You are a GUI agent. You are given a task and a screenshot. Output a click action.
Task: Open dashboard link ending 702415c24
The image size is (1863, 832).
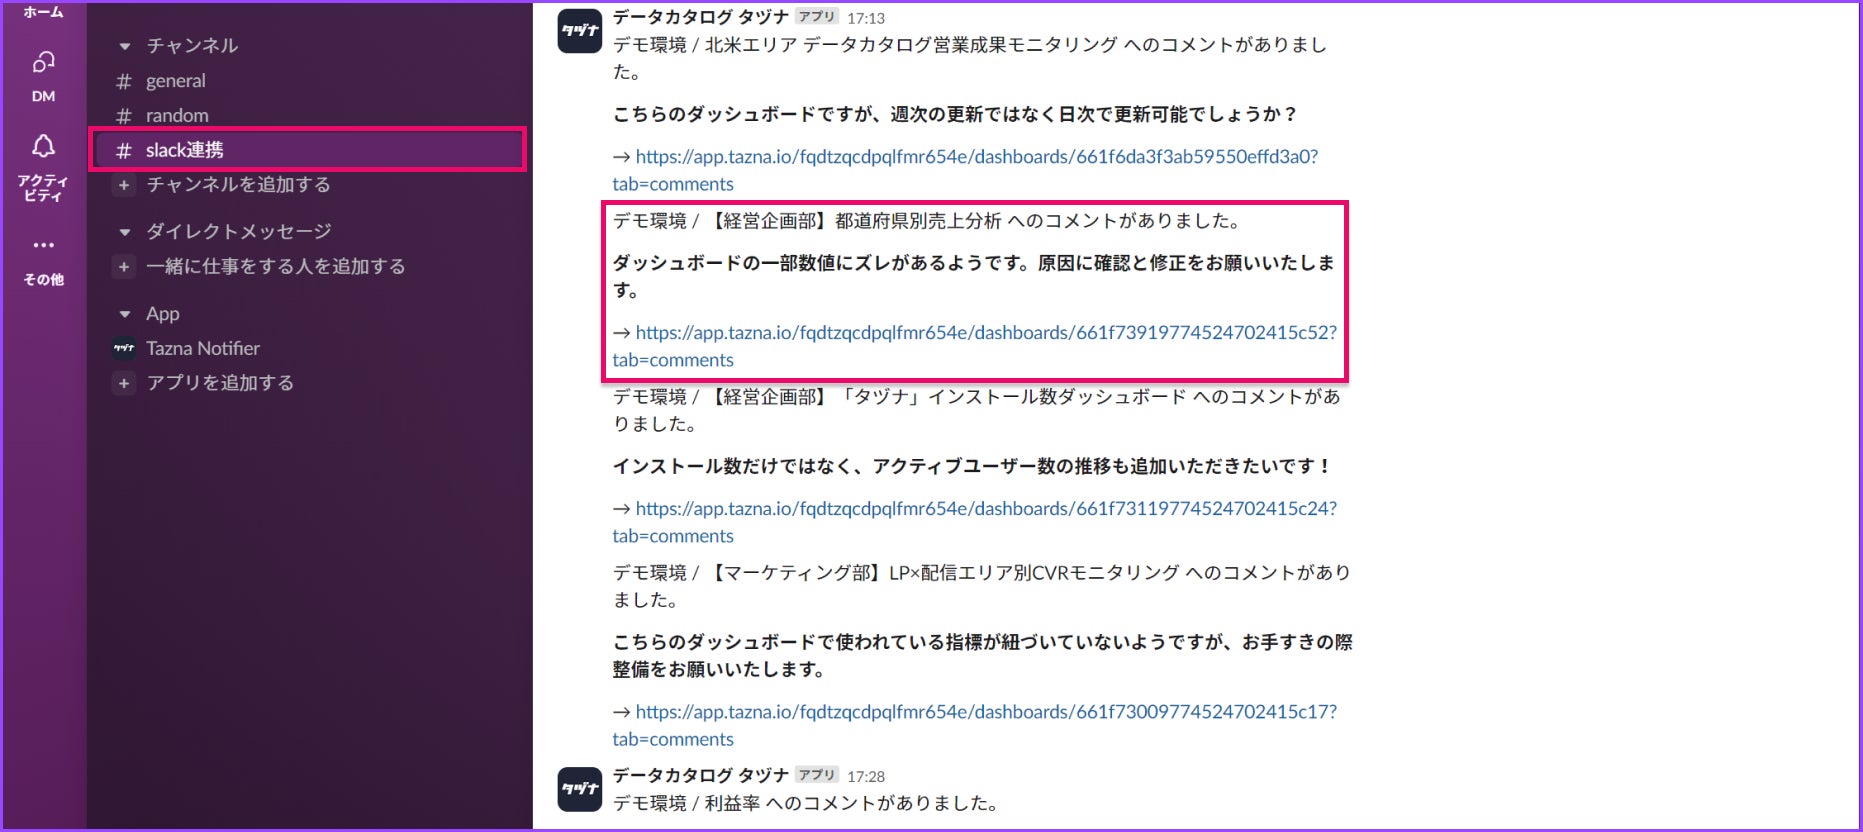click(975, 522)
